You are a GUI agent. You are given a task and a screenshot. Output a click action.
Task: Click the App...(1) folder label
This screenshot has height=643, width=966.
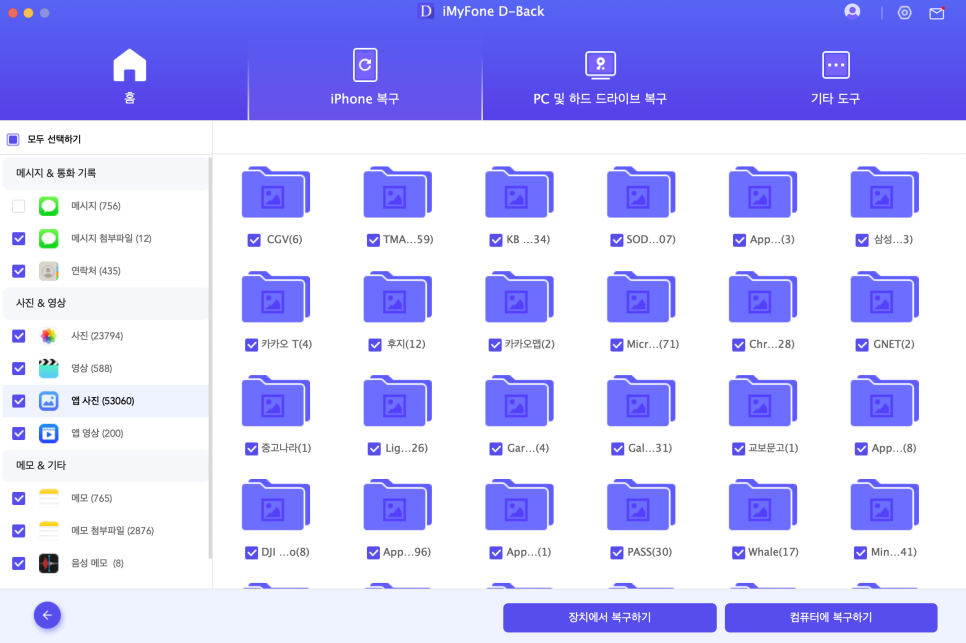pos(529,552)
